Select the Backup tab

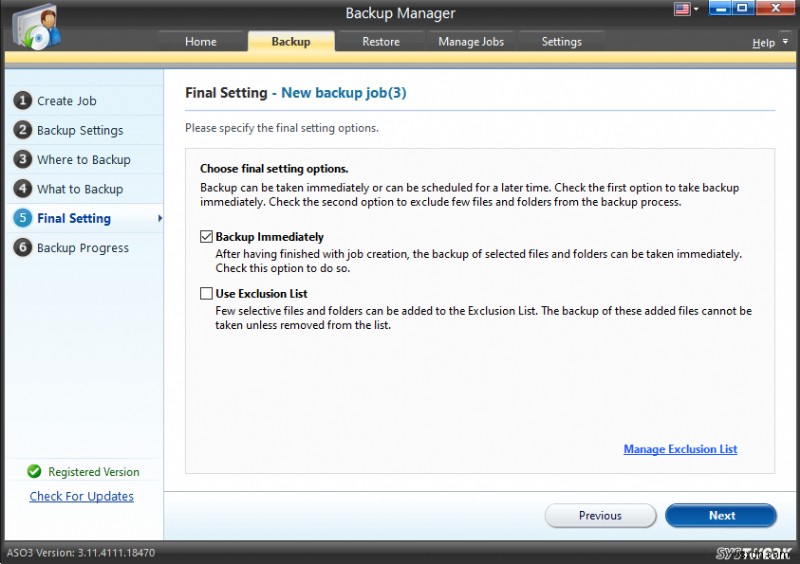pos(291,41)
